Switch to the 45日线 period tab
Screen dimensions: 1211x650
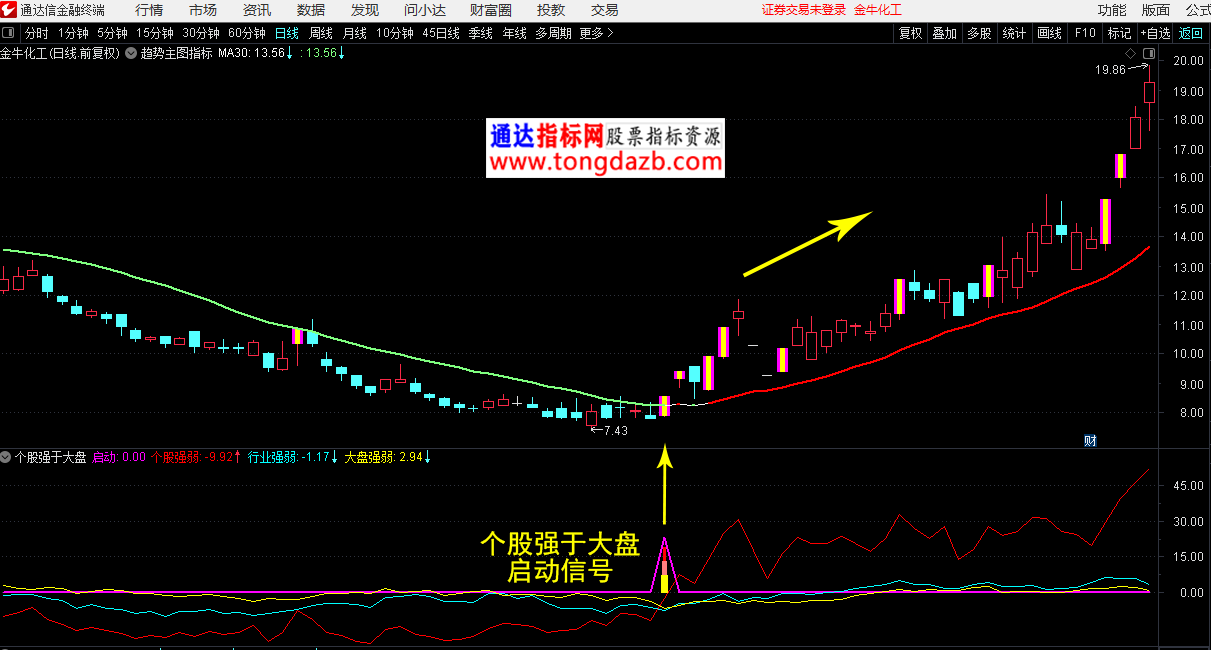[441, 33]
